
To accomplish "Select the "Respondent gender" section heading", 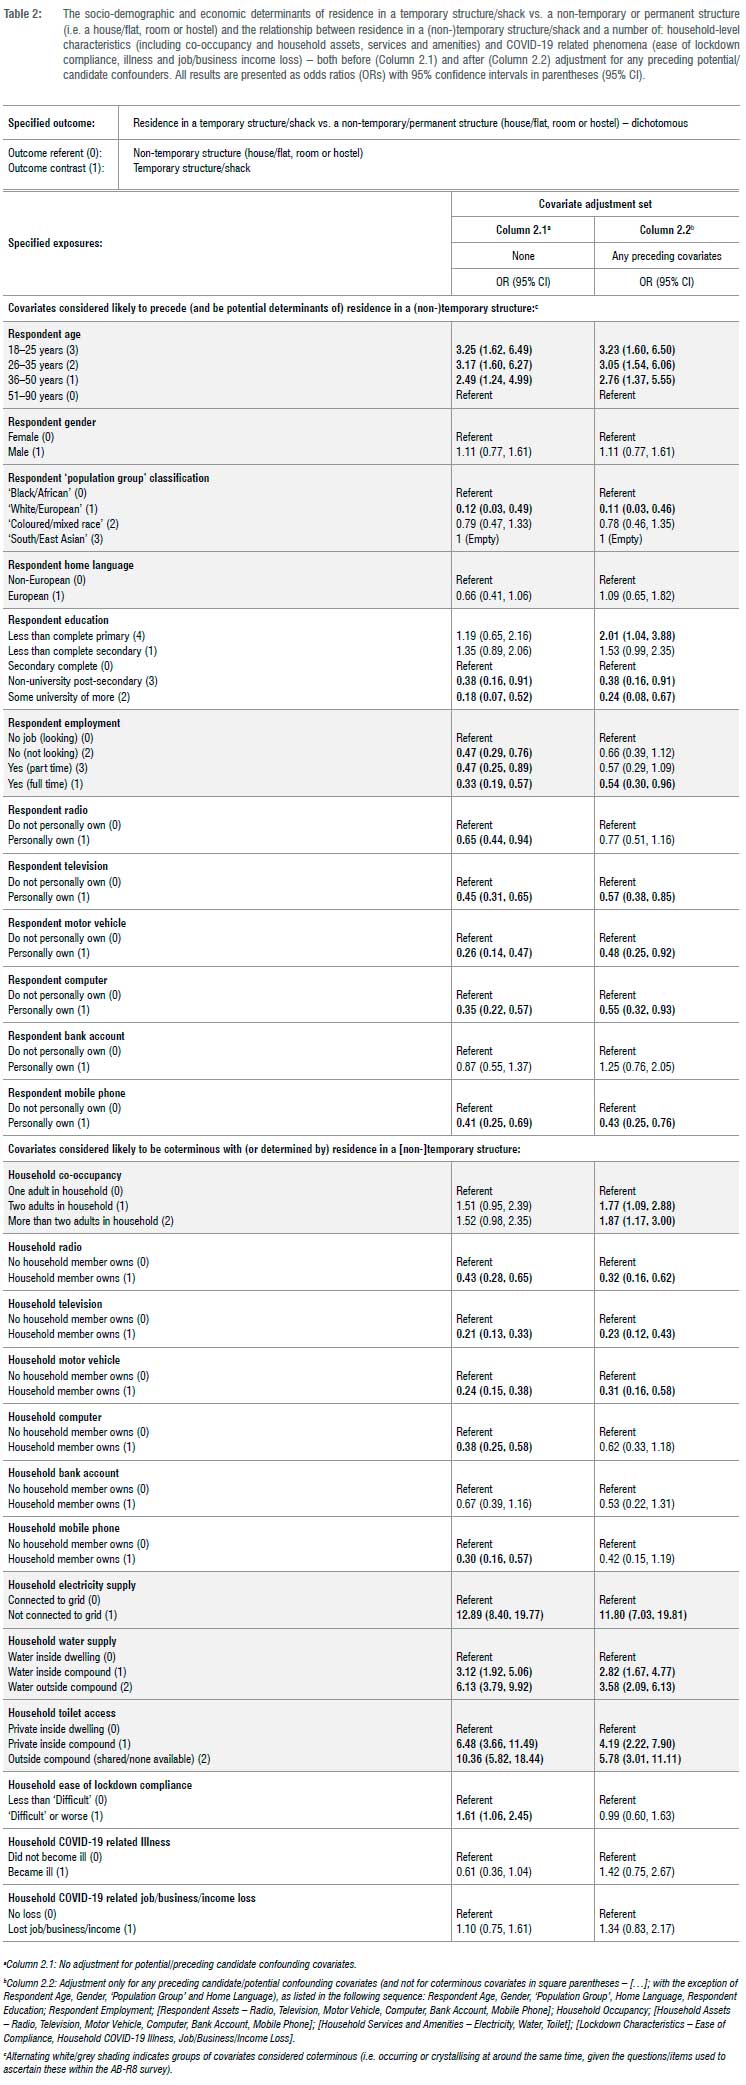I will pyautogui.click(x=52, y=422).
